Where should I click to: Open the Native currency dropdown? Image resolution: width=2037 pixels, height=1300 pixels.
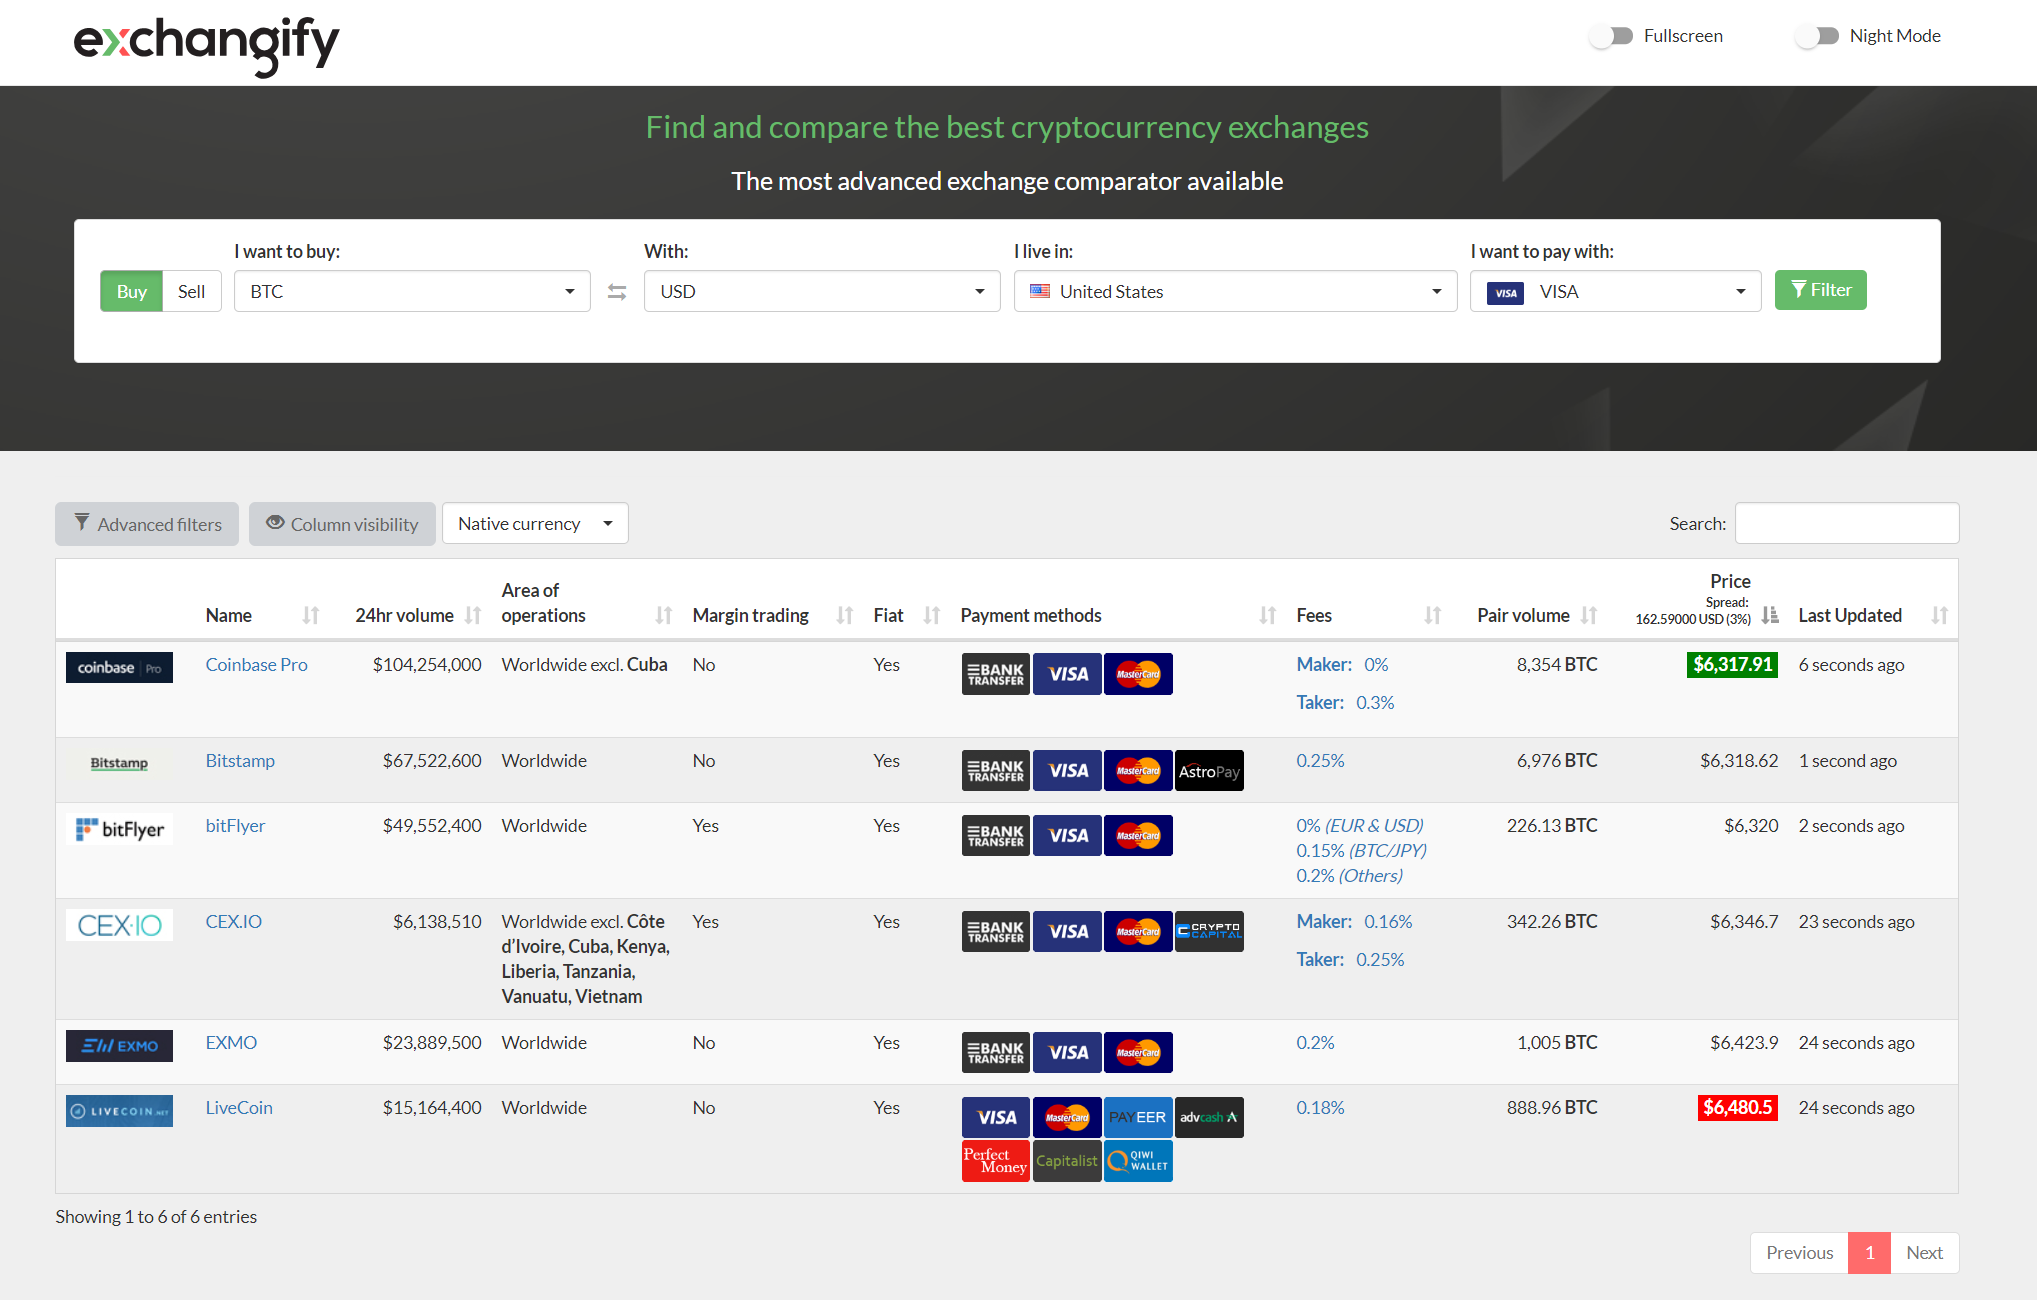pyautogui.click(x=535, y=524)
